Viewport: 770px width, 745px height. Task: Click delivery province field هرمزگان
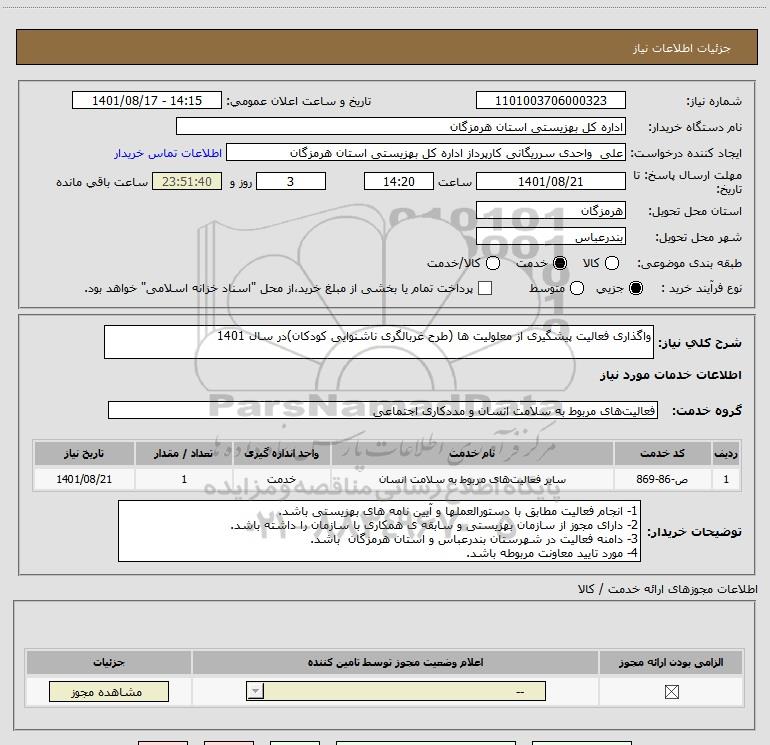click(x=550, y=211)
